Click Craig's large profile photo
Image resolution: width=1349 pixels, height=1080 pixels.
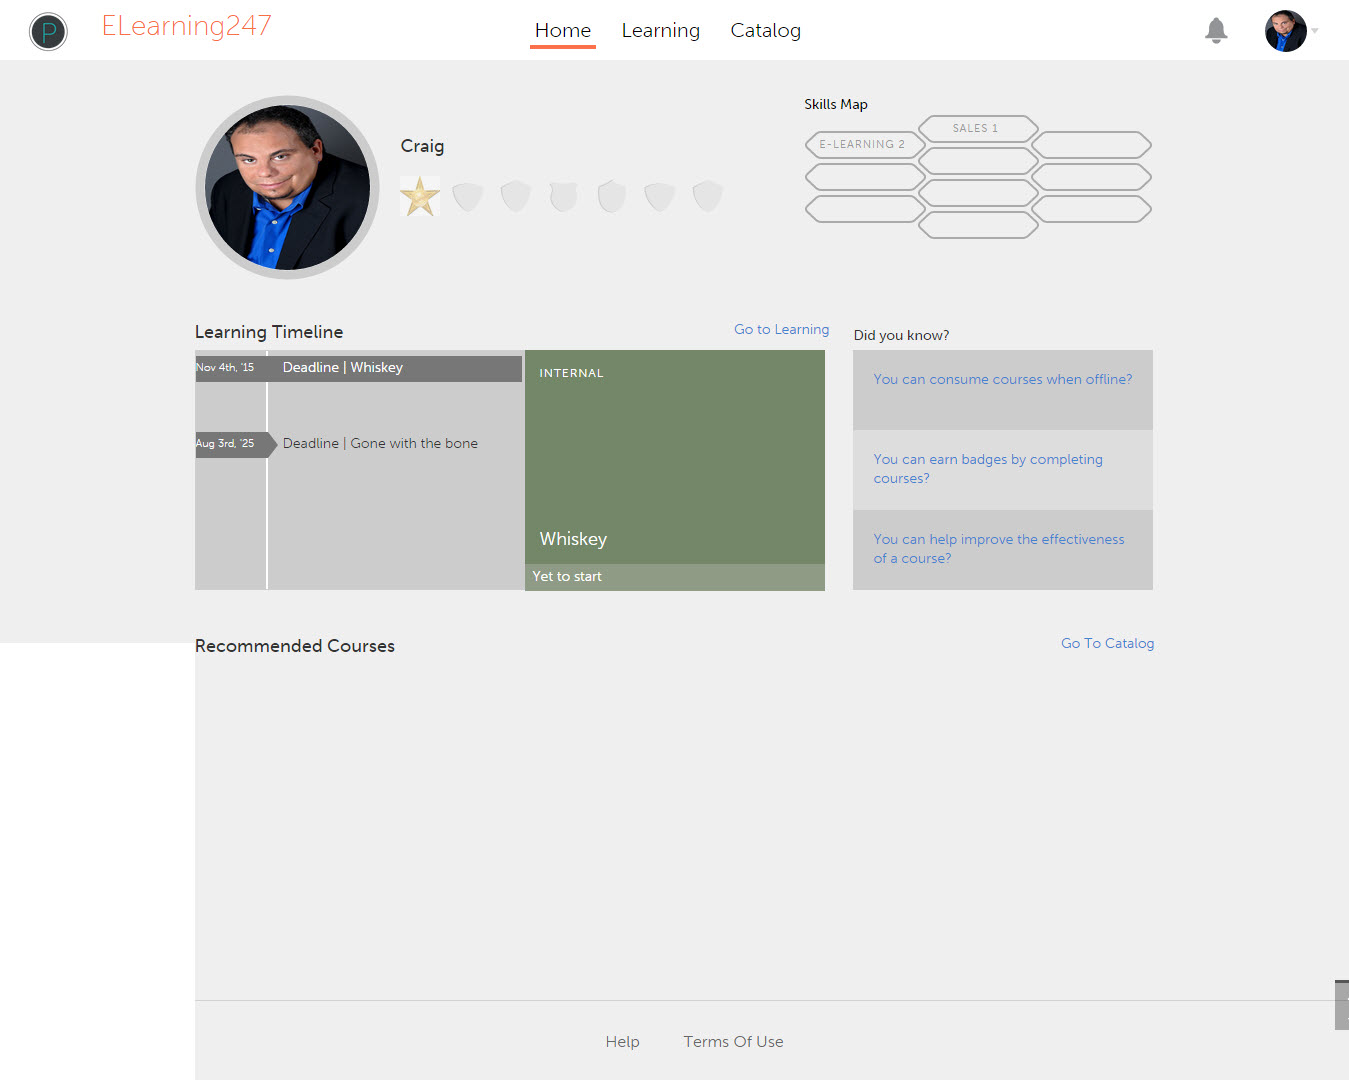point(287,187)
